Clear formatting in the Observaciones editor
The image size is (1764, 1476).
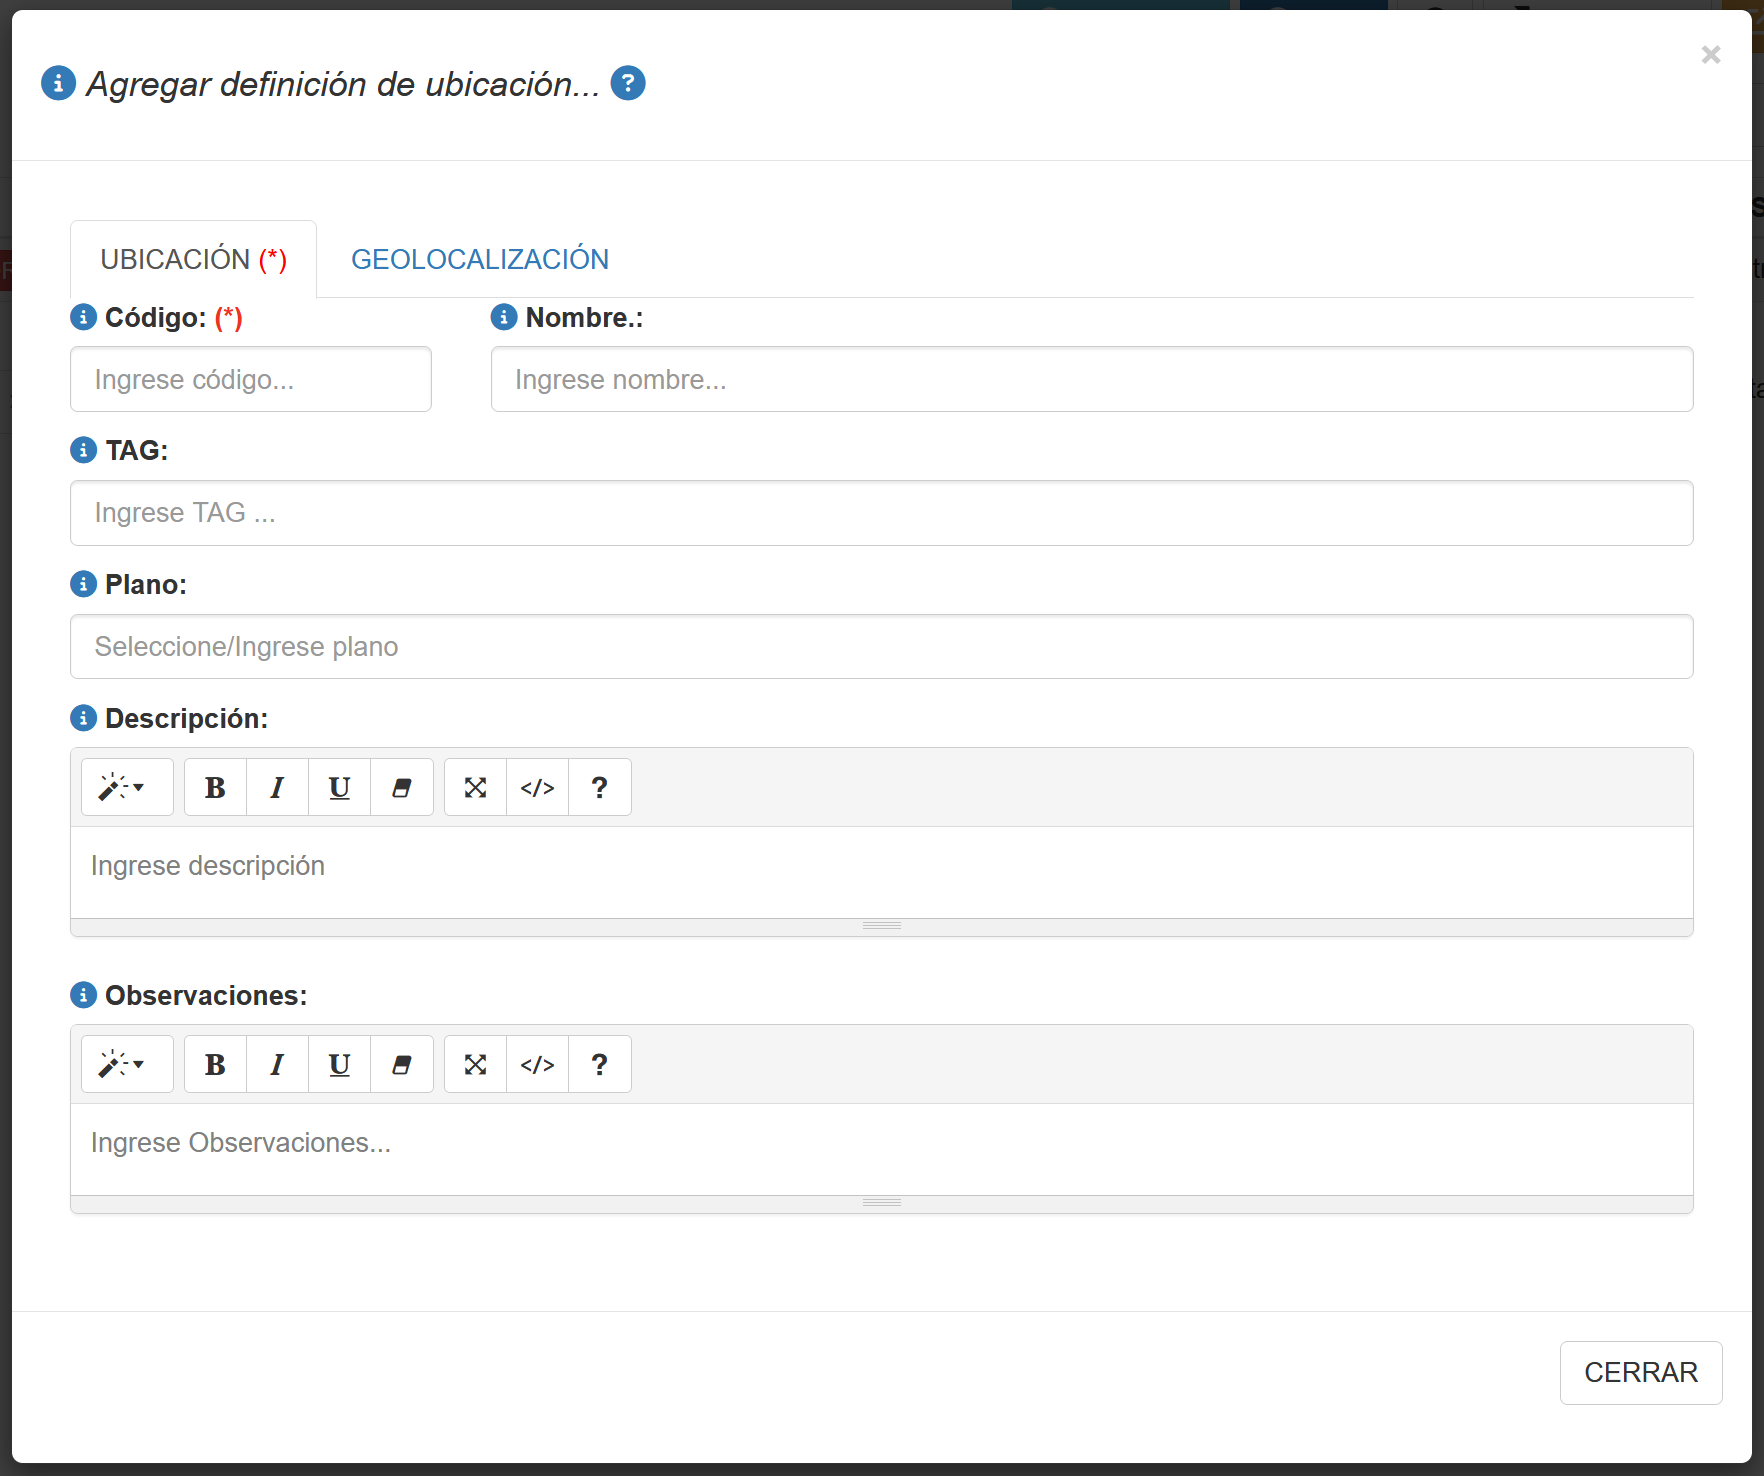click(x=401, y=1065)
